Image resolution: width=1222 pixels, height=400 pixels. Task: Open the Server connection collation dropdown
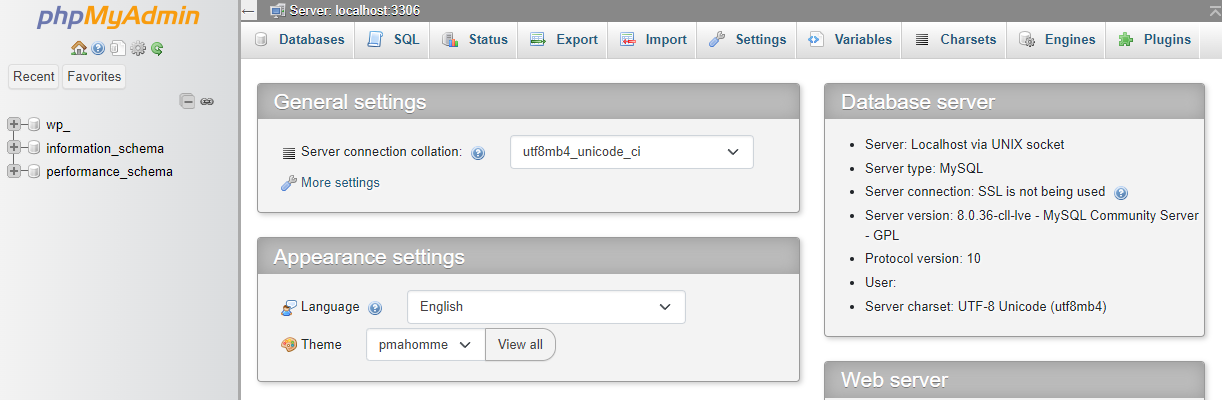pos(631,152)
